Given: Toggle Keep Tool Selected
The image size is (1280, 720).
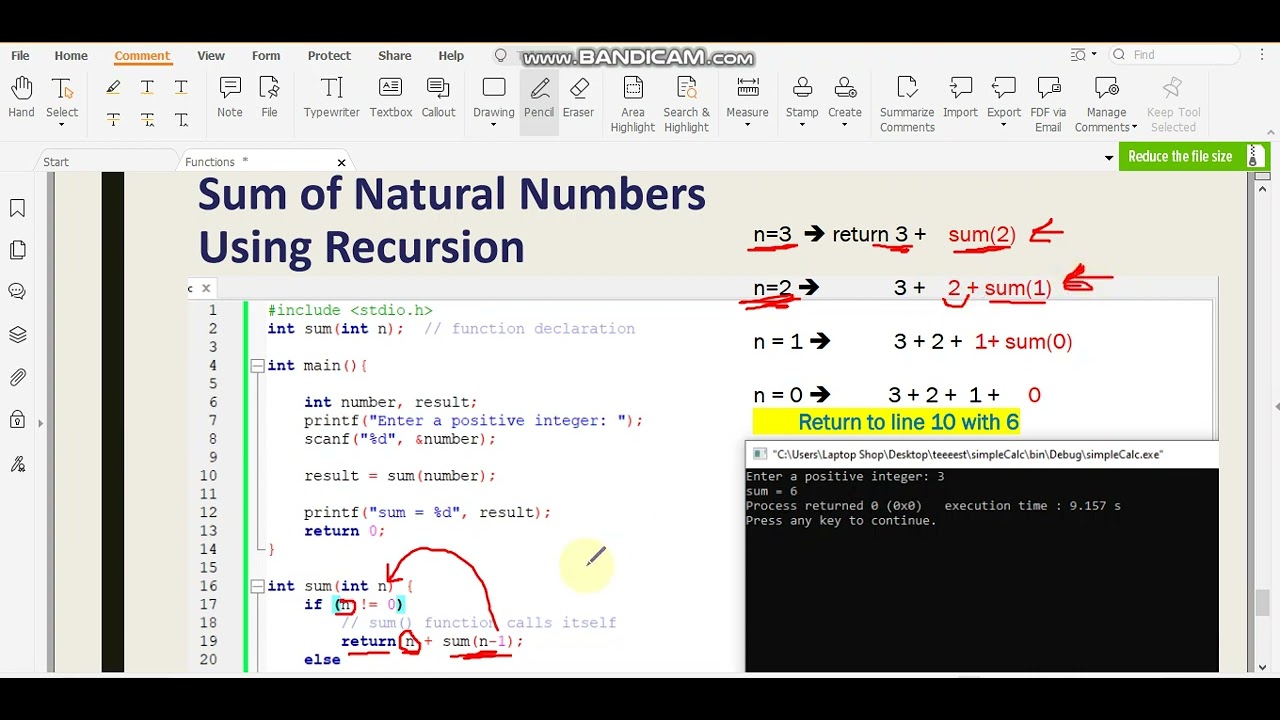Looking at the screenshot, I should pyautogui.click(x=1173, y=105).
